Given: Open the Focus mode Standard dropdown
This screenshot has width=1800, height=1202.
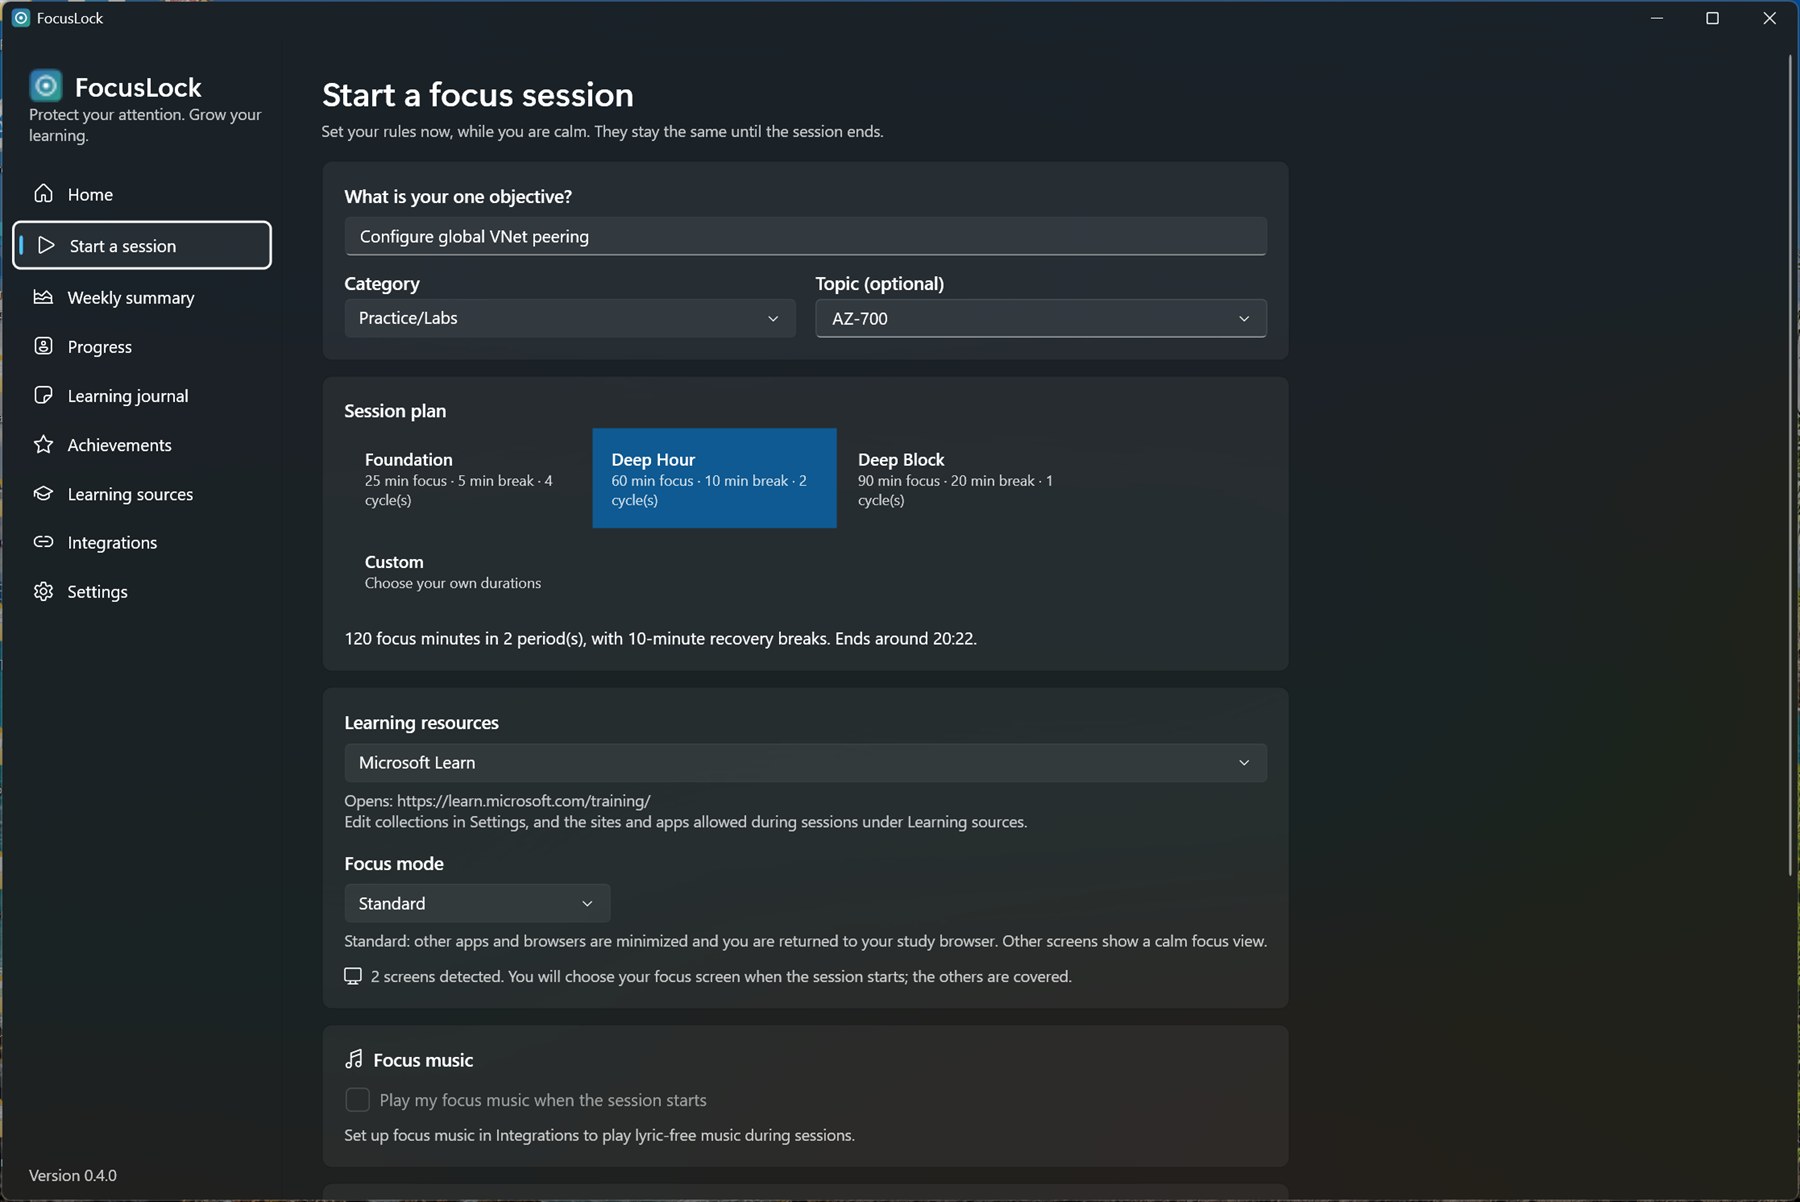Looking at the screenshot, I should (477, 903).
